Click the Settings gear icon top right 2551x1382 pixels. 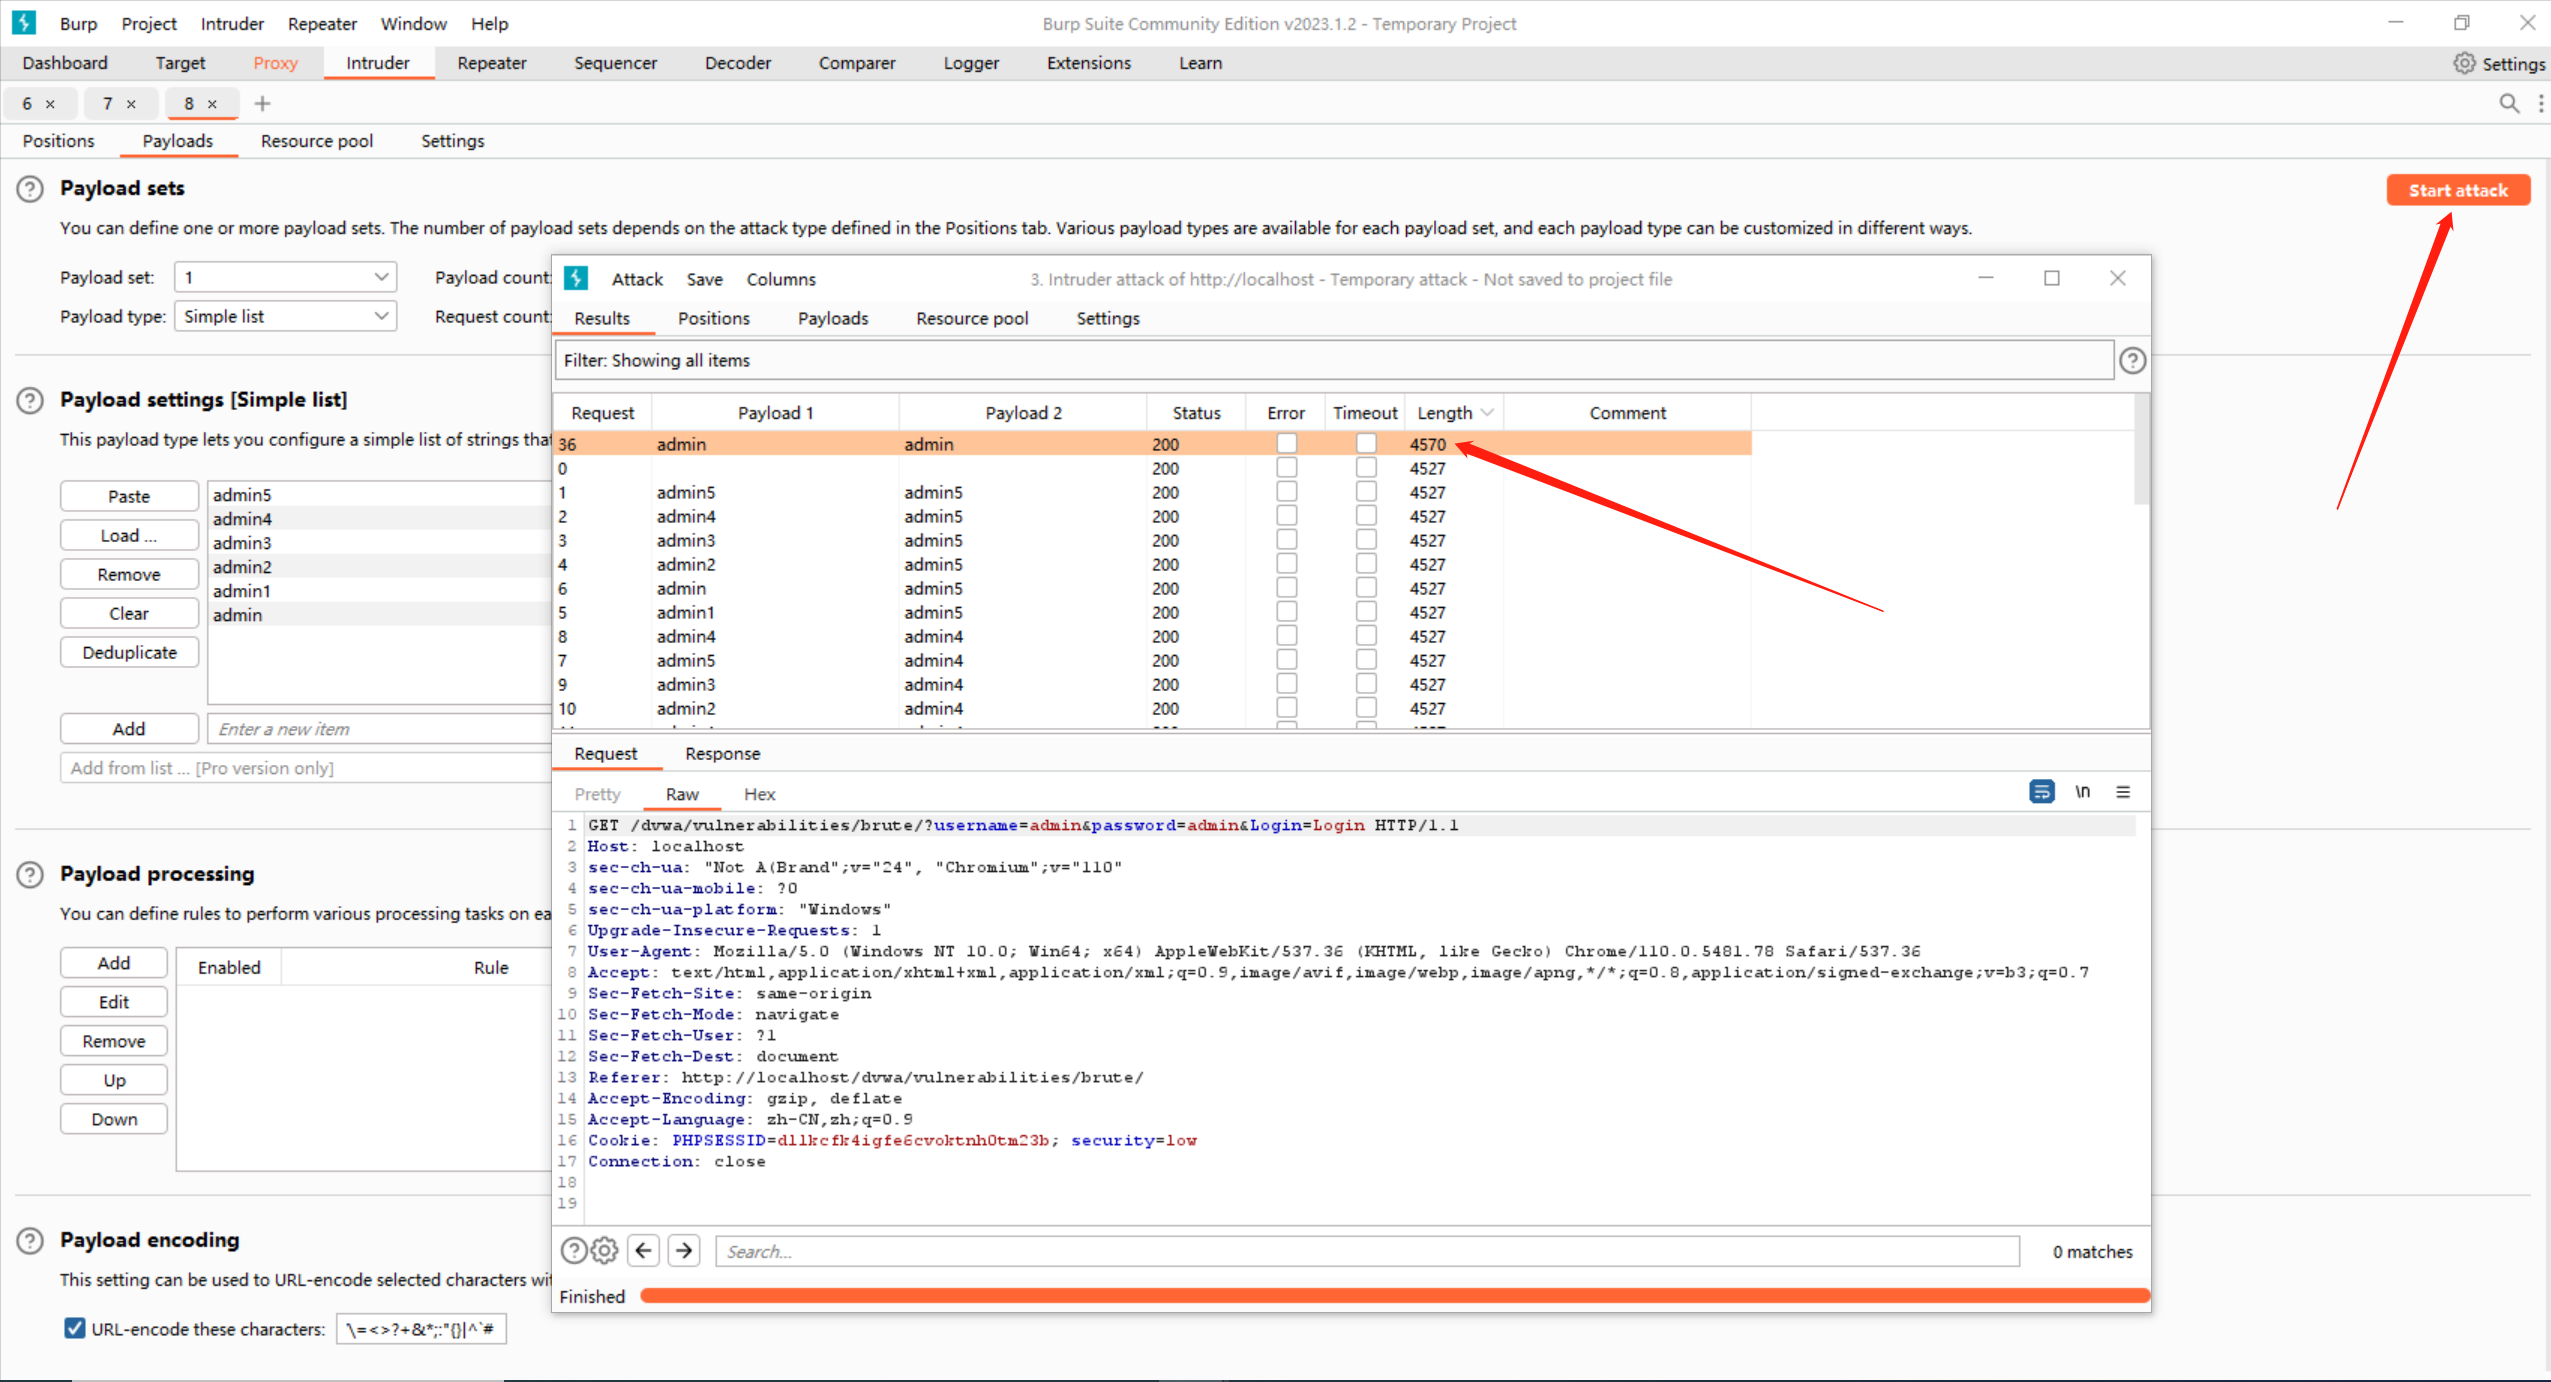click(x=2464, y=63)
